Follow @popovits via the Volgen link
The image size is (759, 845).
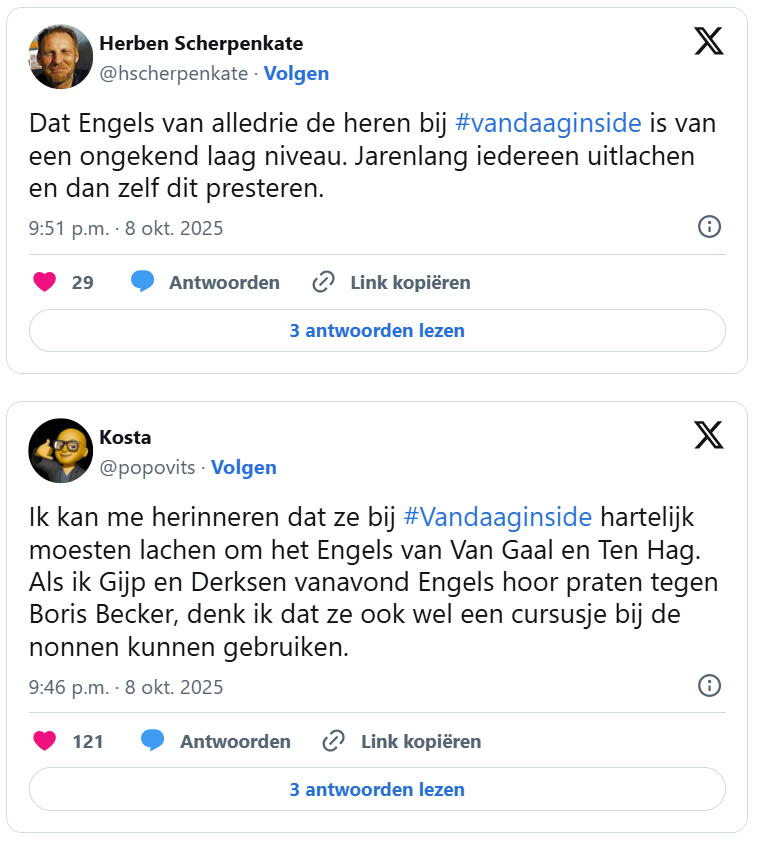point(244,467)
